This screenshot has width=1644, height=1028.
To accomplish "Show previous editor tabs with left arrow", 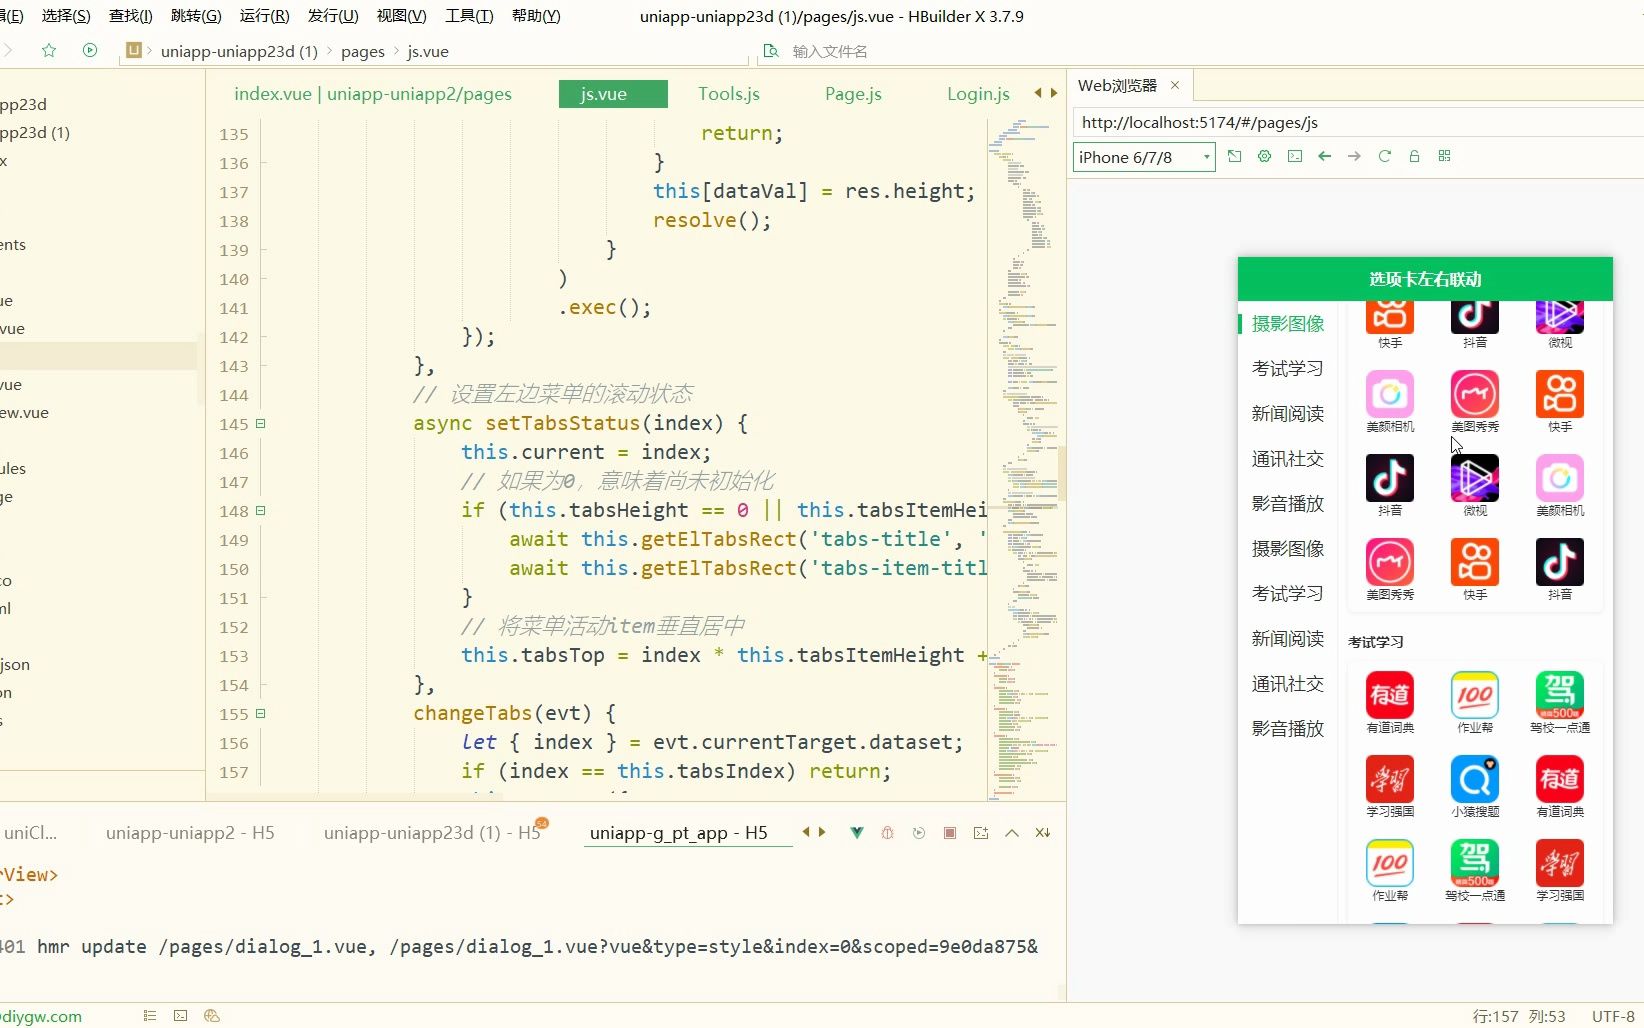I will click(x=1038, y=93).
